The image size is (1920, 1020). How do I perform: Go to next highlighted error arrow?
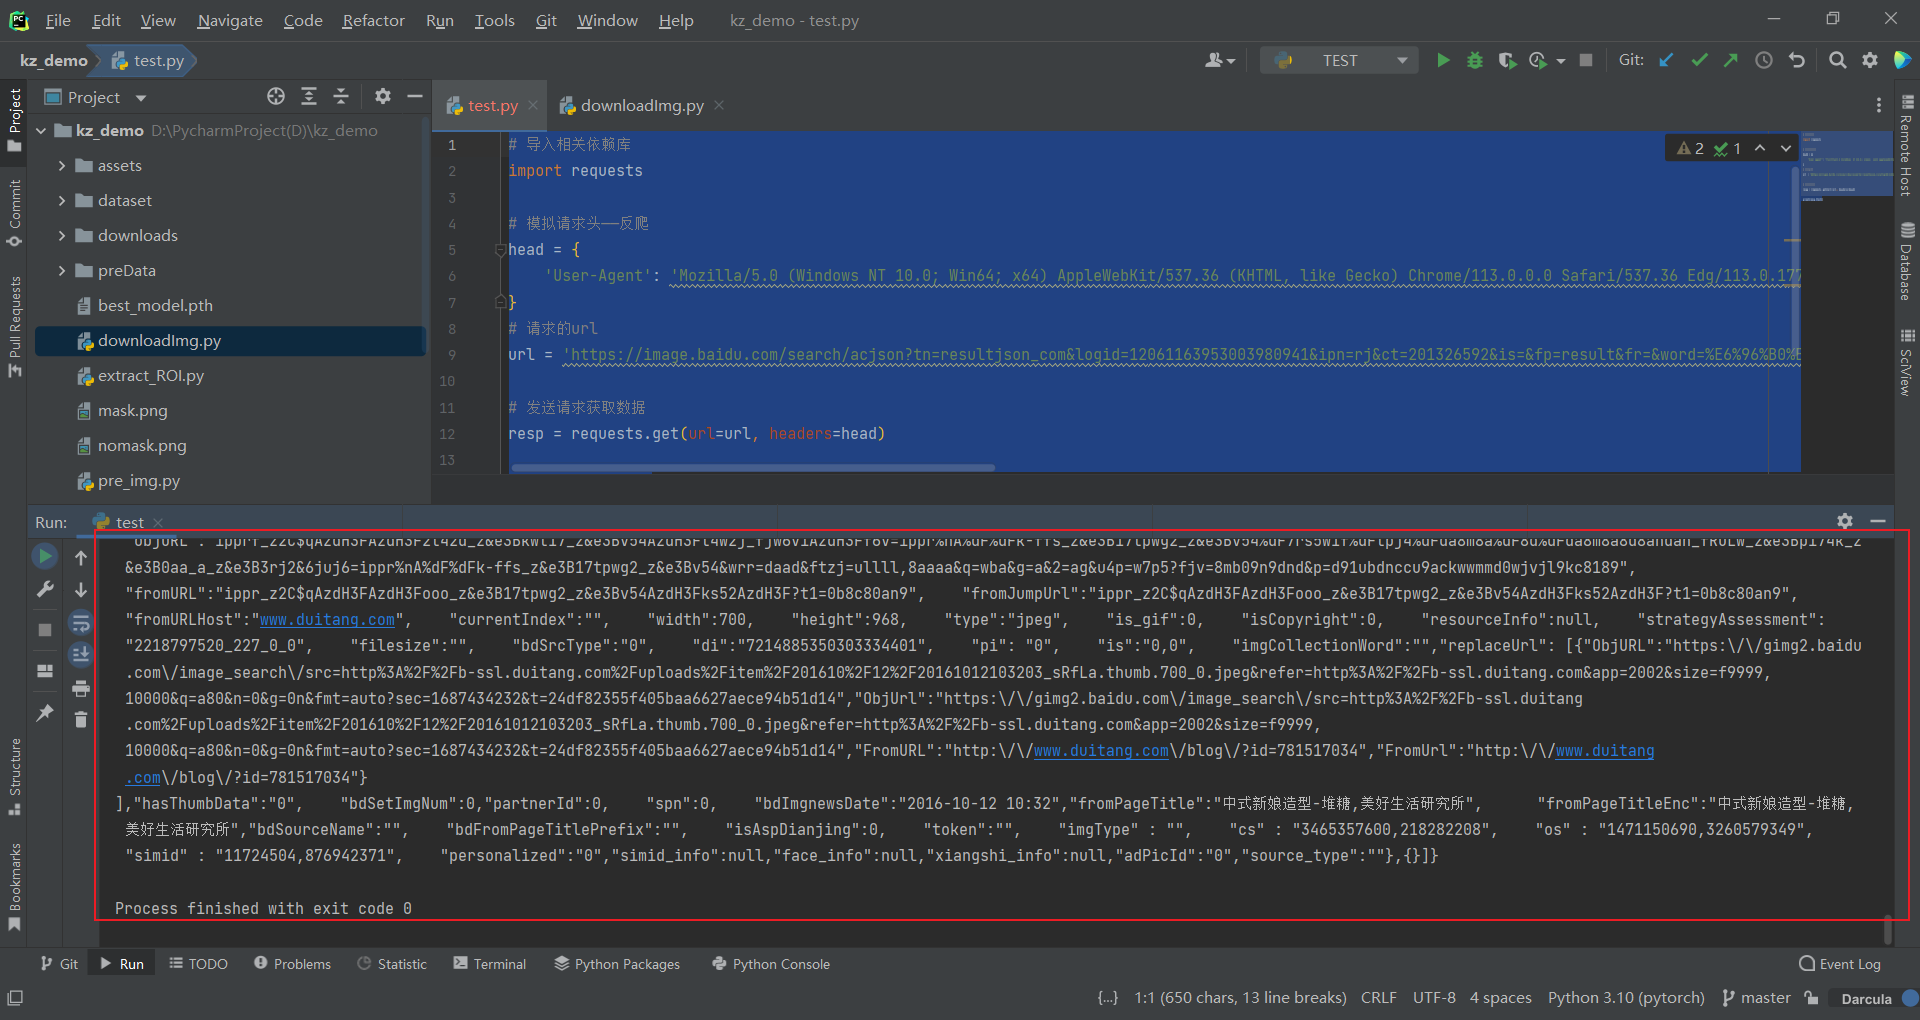(x=1786, y=148)
